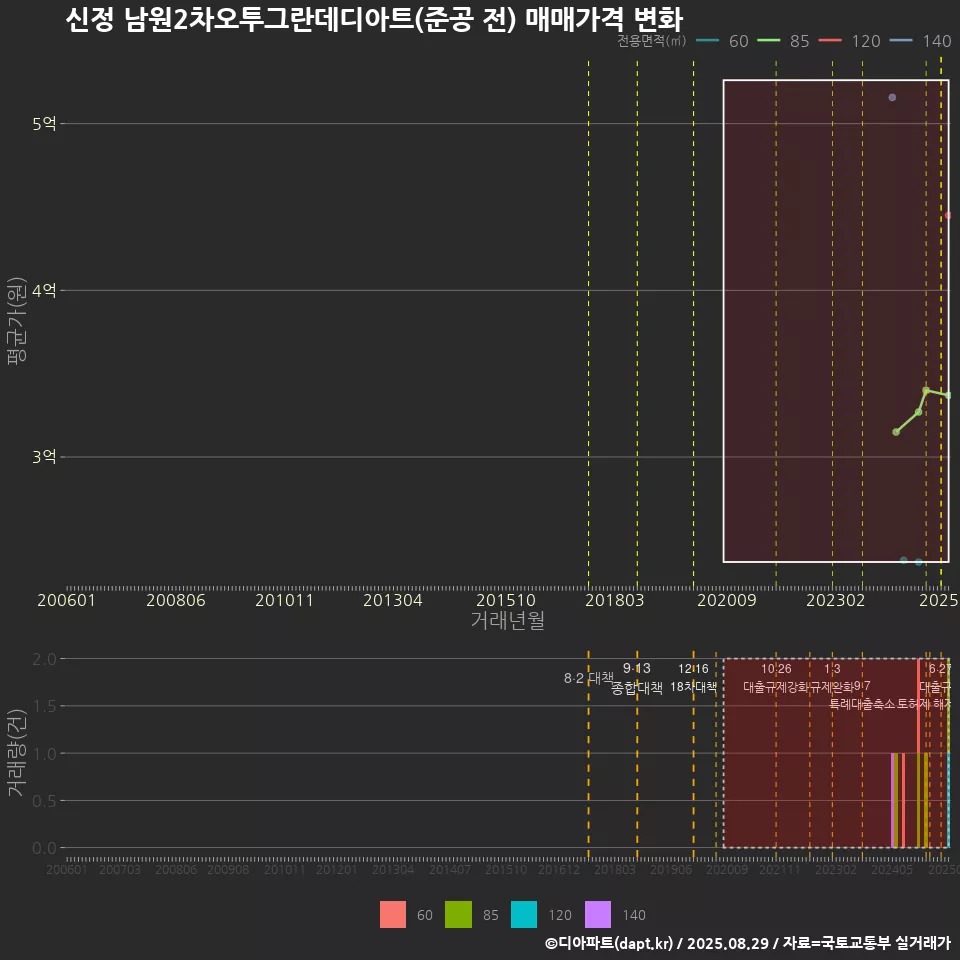Click '200806' on the price chart date axis
The image size is (960, 960).
point(176,600)
